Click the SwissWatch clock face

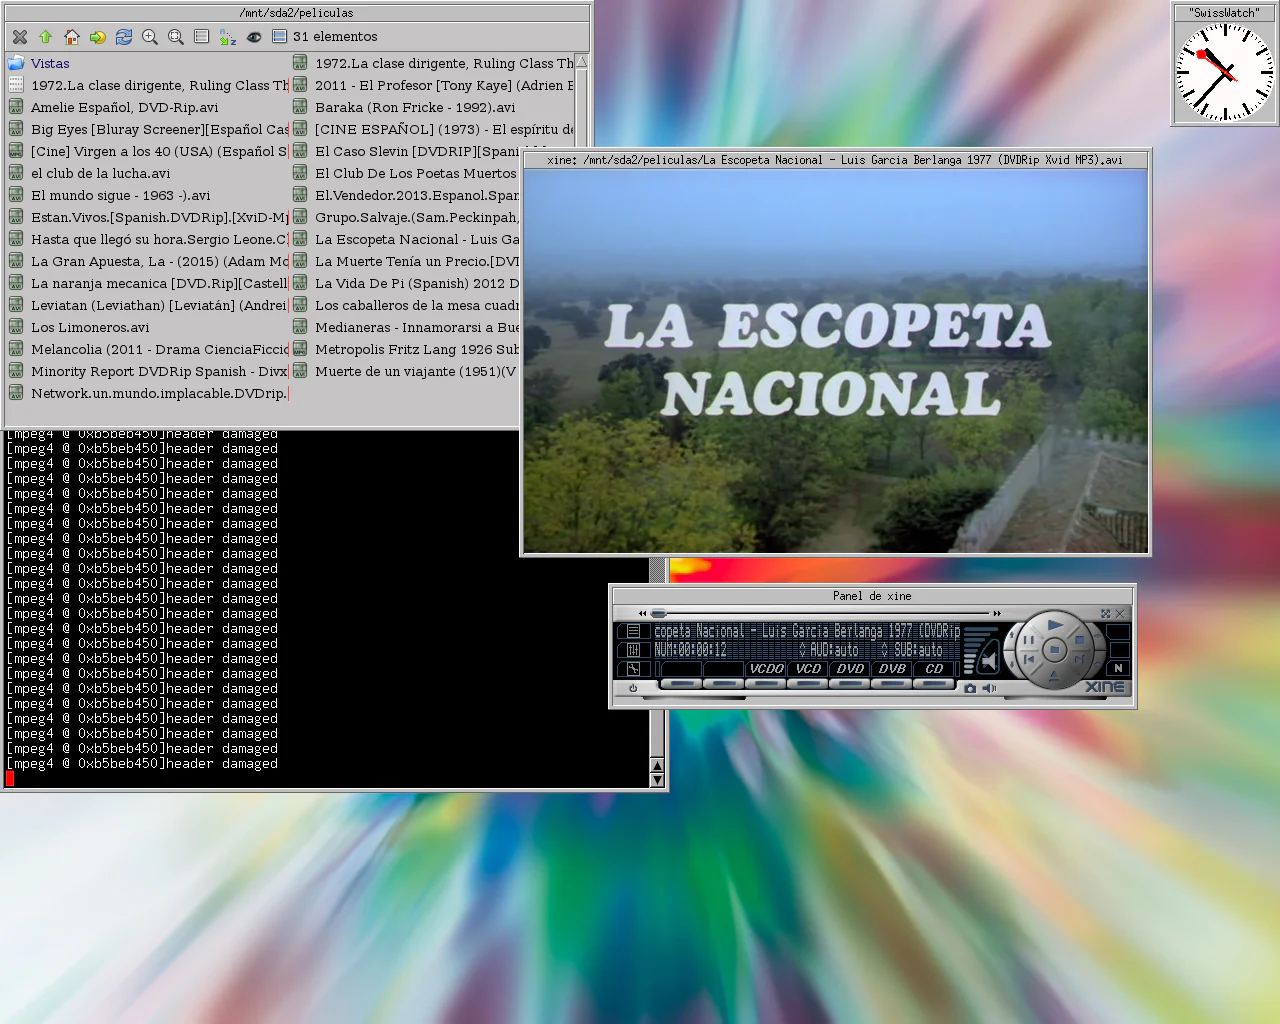1224,72
